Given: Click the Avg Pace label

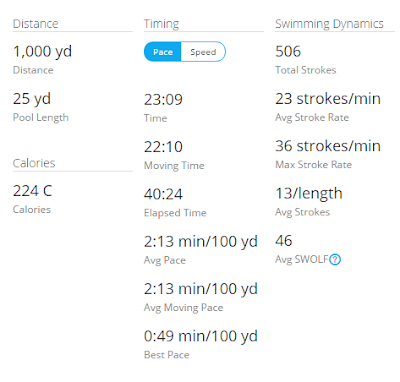Looking at the screenshot, I should (x=165, y=260).
